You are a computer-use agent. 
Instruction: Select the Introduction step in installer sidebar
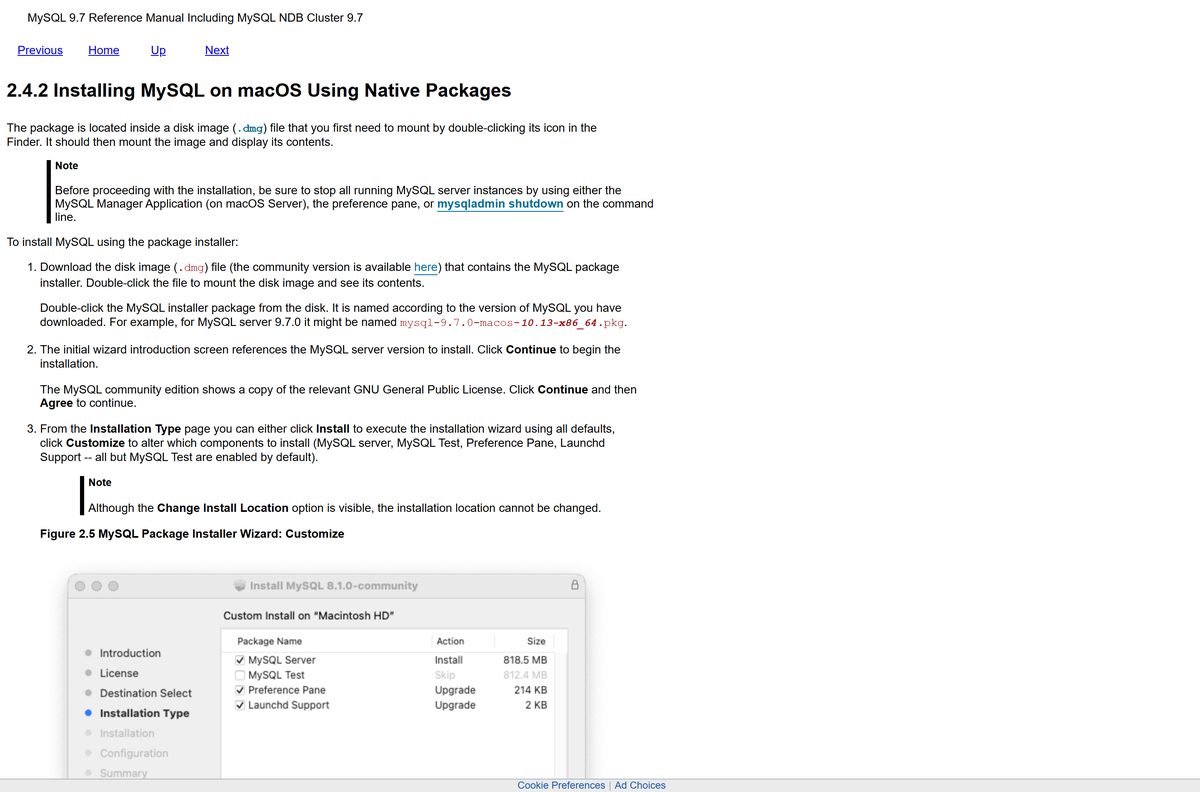(x=130, y=653)
